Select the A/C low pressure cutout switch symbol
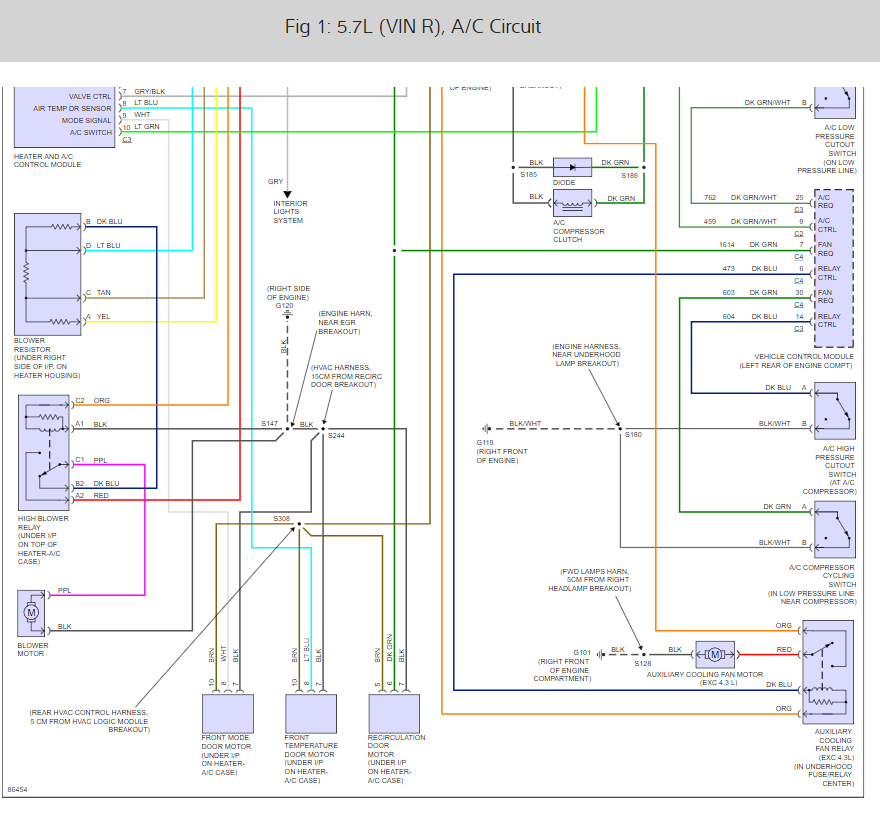Viewport: 880px width, 816px height. (x=835, y=102)
